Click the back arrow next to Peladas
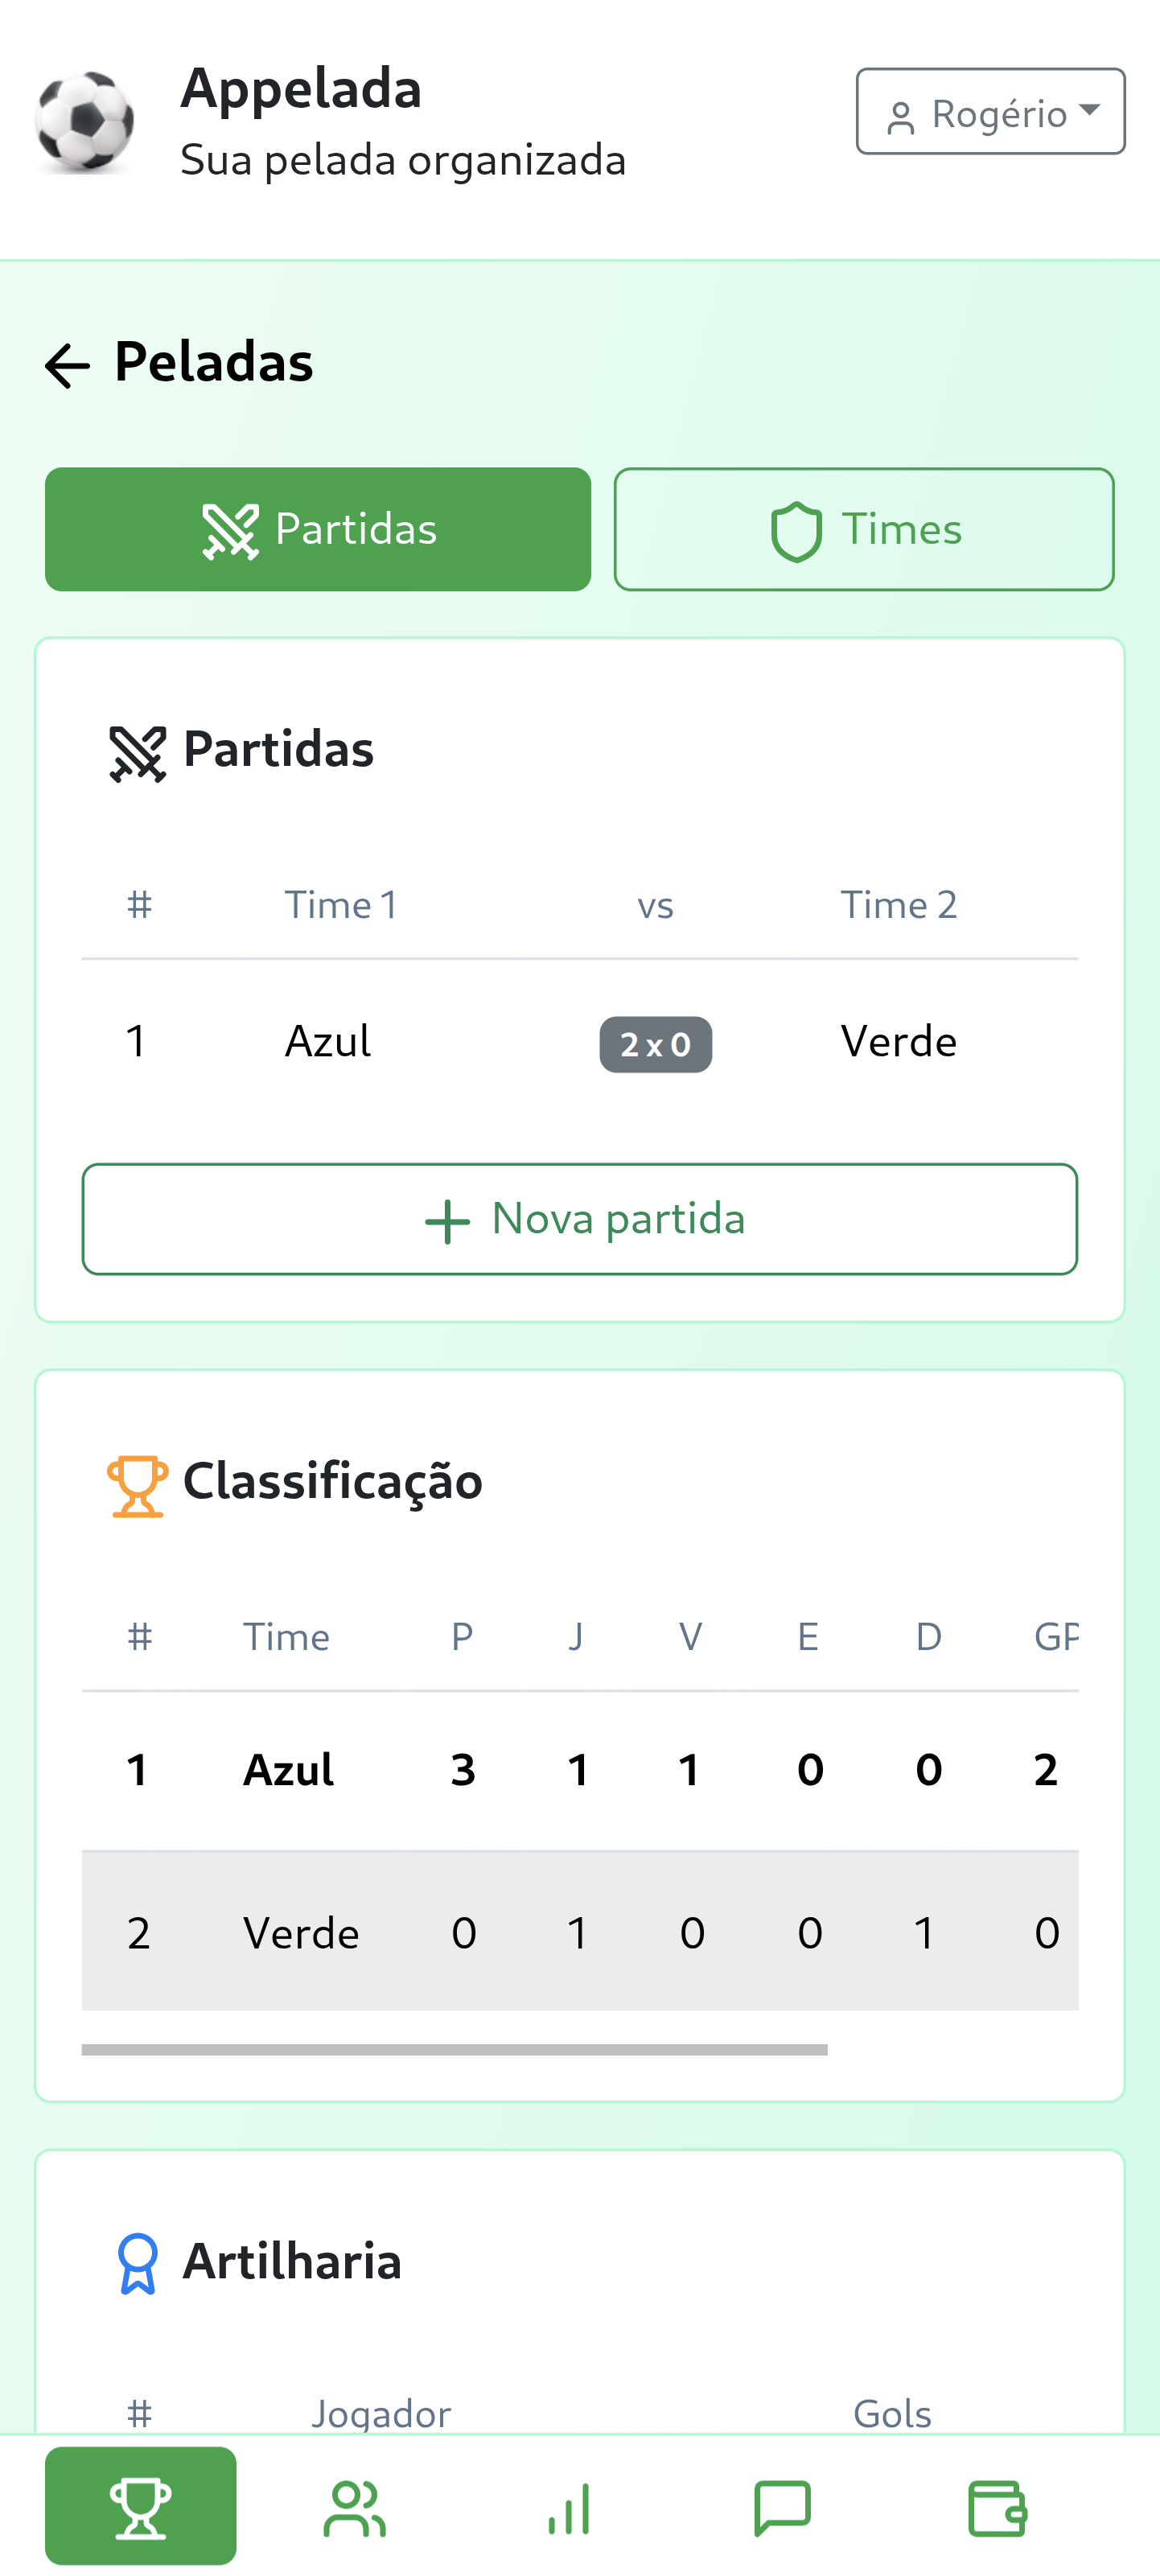The height and width of the screenshot is (2576, 1160). click(67, 365)
